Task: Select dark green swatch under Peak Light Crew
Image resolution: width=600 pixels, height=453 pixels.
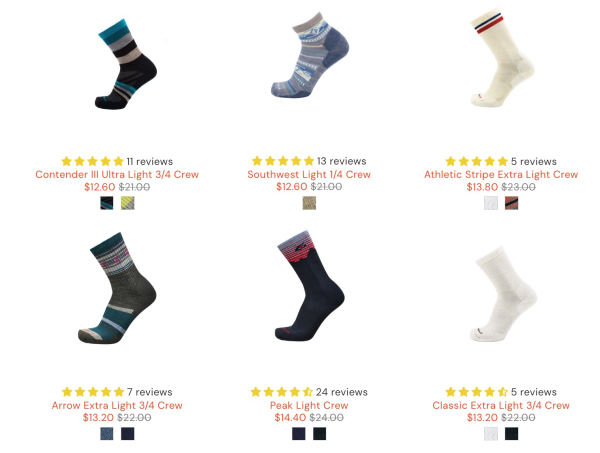Action: click(x=320, y=434)
